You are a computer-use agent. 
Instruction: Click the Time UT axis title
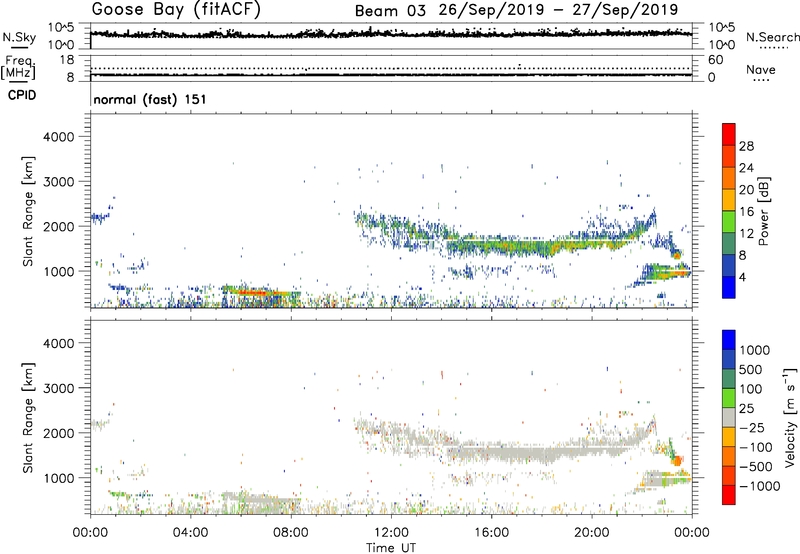point(391,548)
